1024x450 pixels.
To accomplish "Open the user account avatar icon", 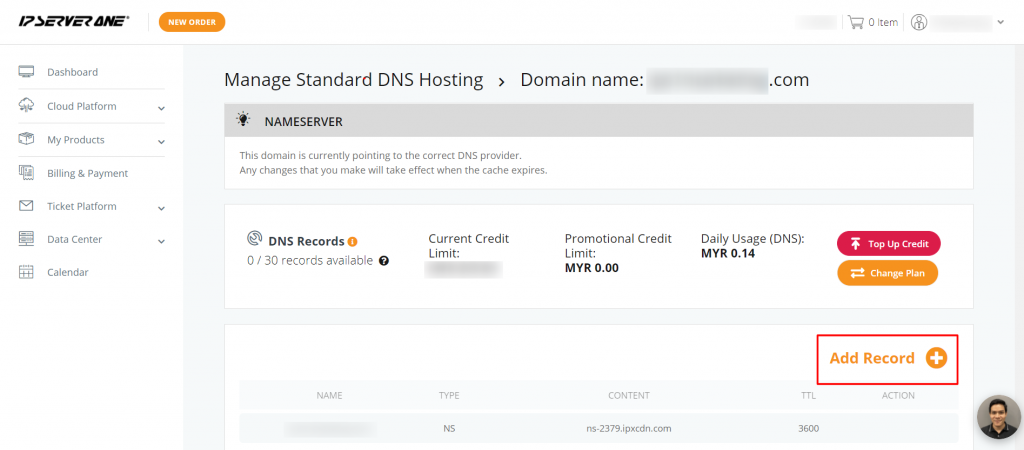I will (919, 22).
